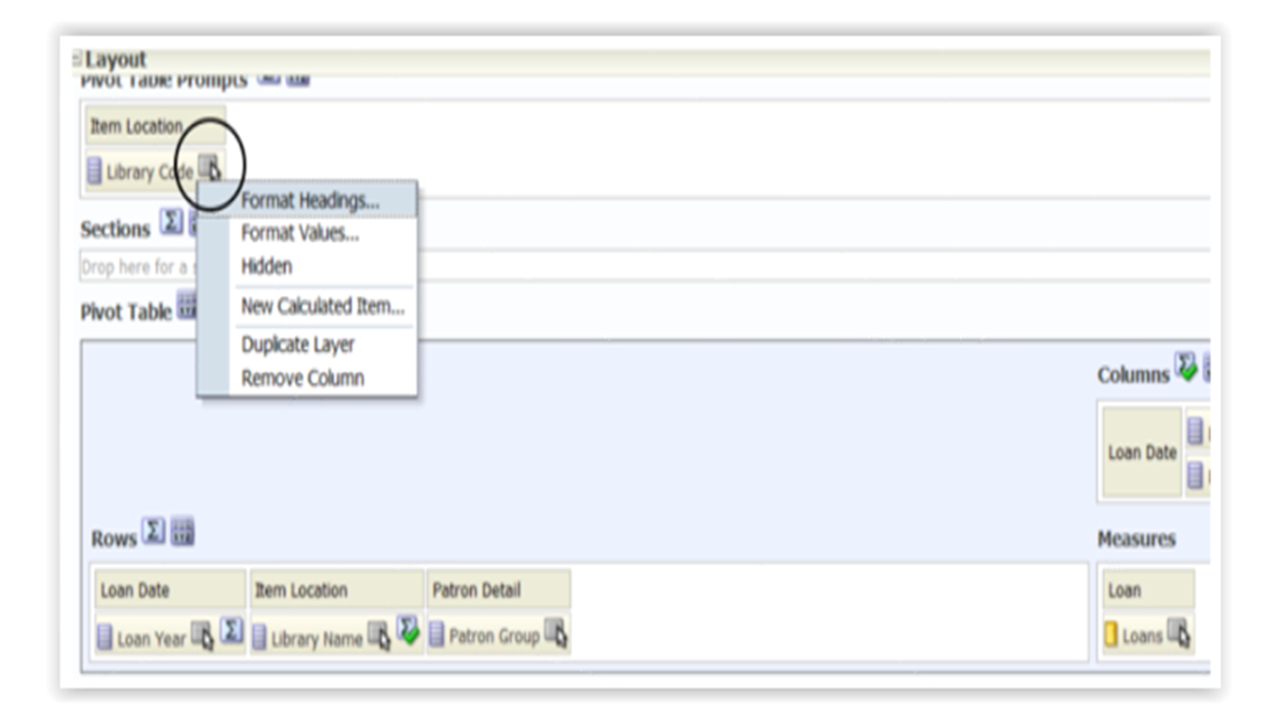This screenshot has height=720, width=1280.
Task: Select Hidden in the context menu
Action: click(x=267, y=267)
